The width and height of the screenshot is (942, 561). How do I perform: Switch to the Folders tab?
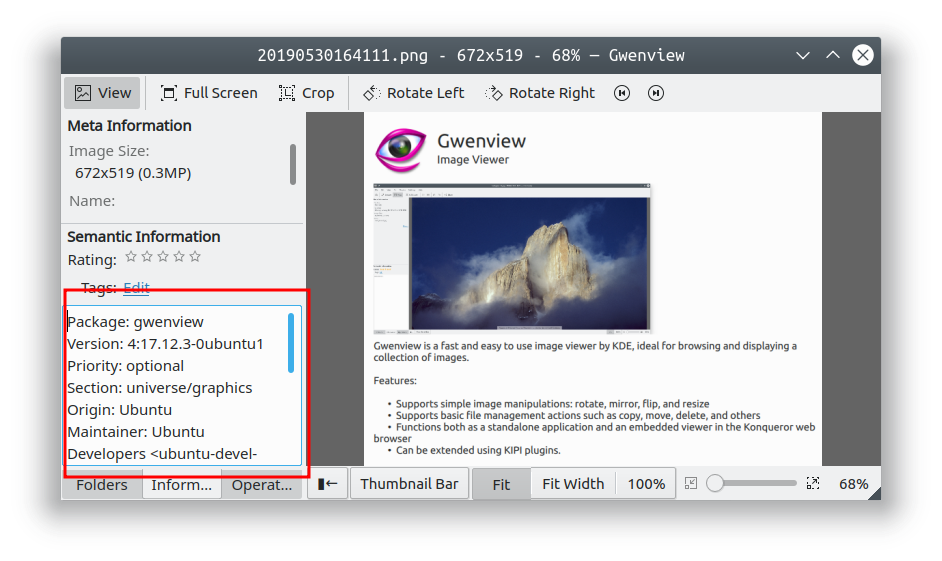(x=102, y=485)
